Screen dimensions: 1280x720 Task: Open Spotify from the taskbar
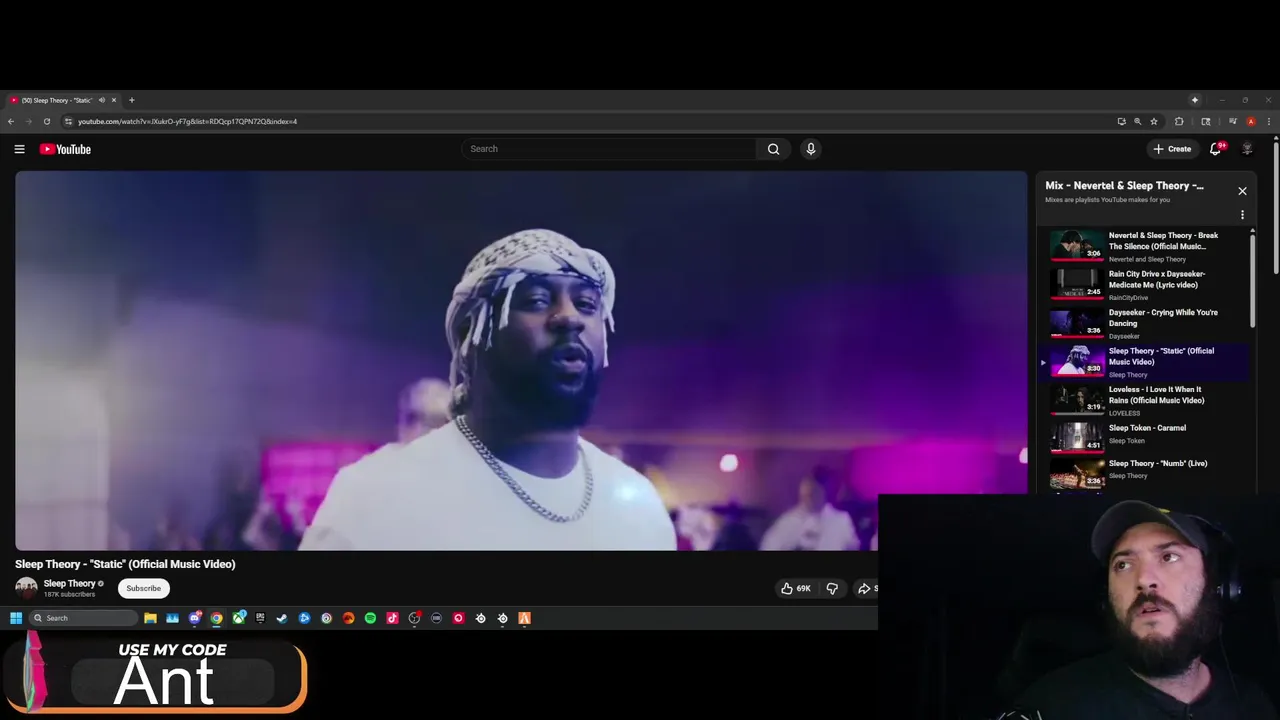pos(370,618)
